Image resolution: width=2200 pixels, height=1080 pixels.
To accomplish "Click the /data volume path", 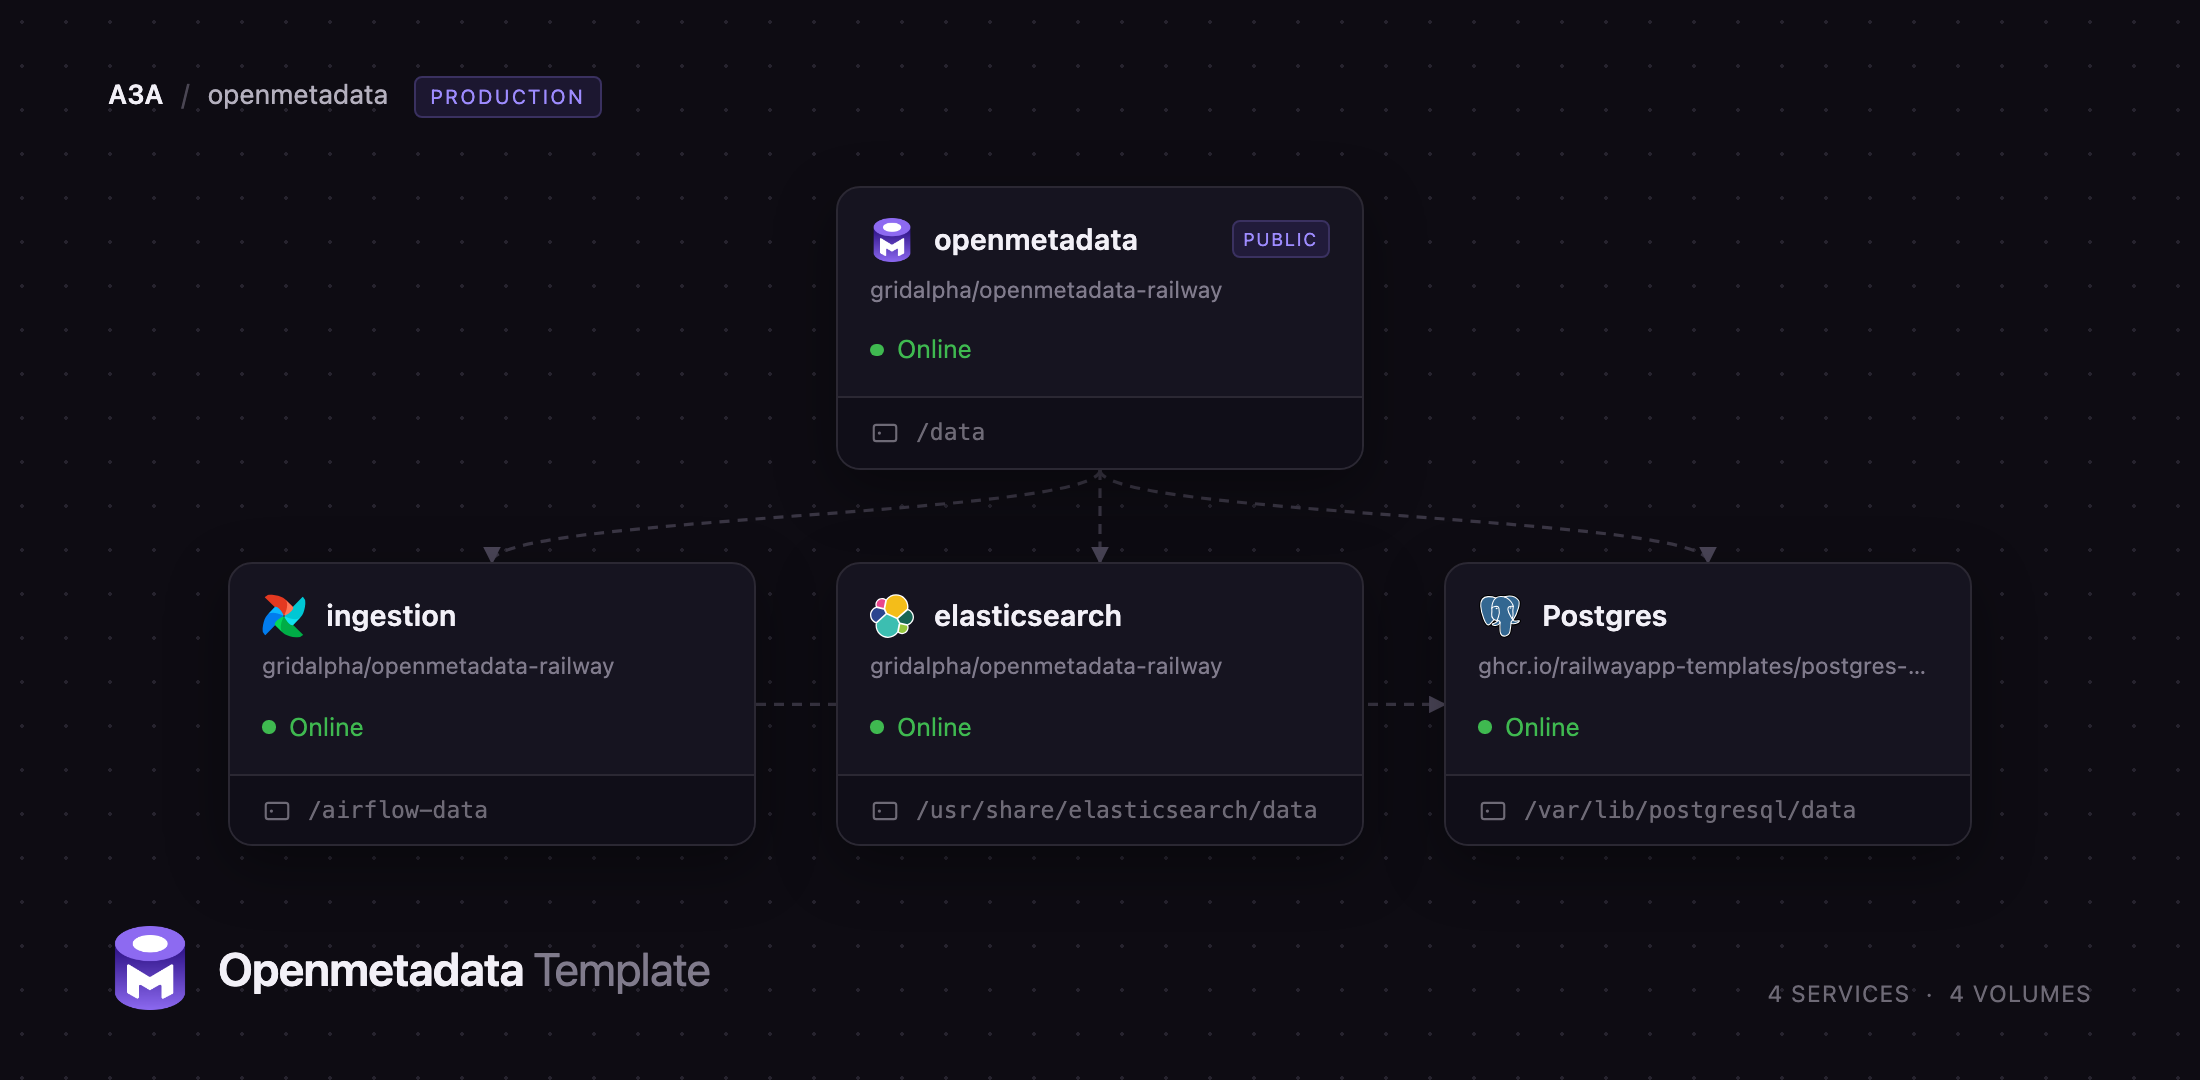I will (951, 432).
